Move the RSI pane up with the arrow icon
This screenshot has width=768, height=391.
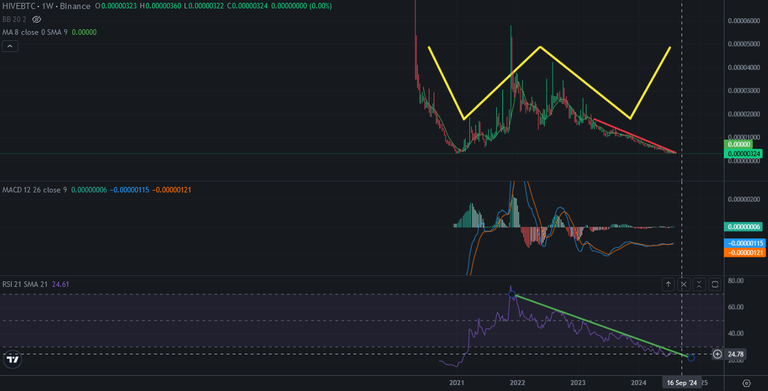[668, 284]
